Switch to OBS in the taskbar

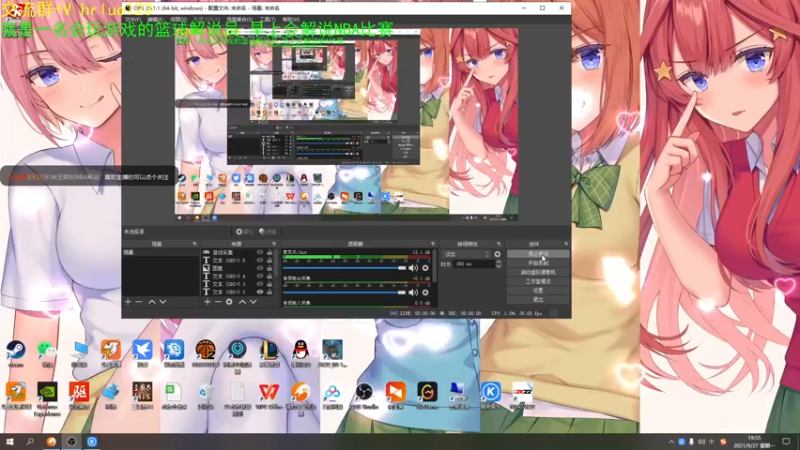click(x=71, y=442)
